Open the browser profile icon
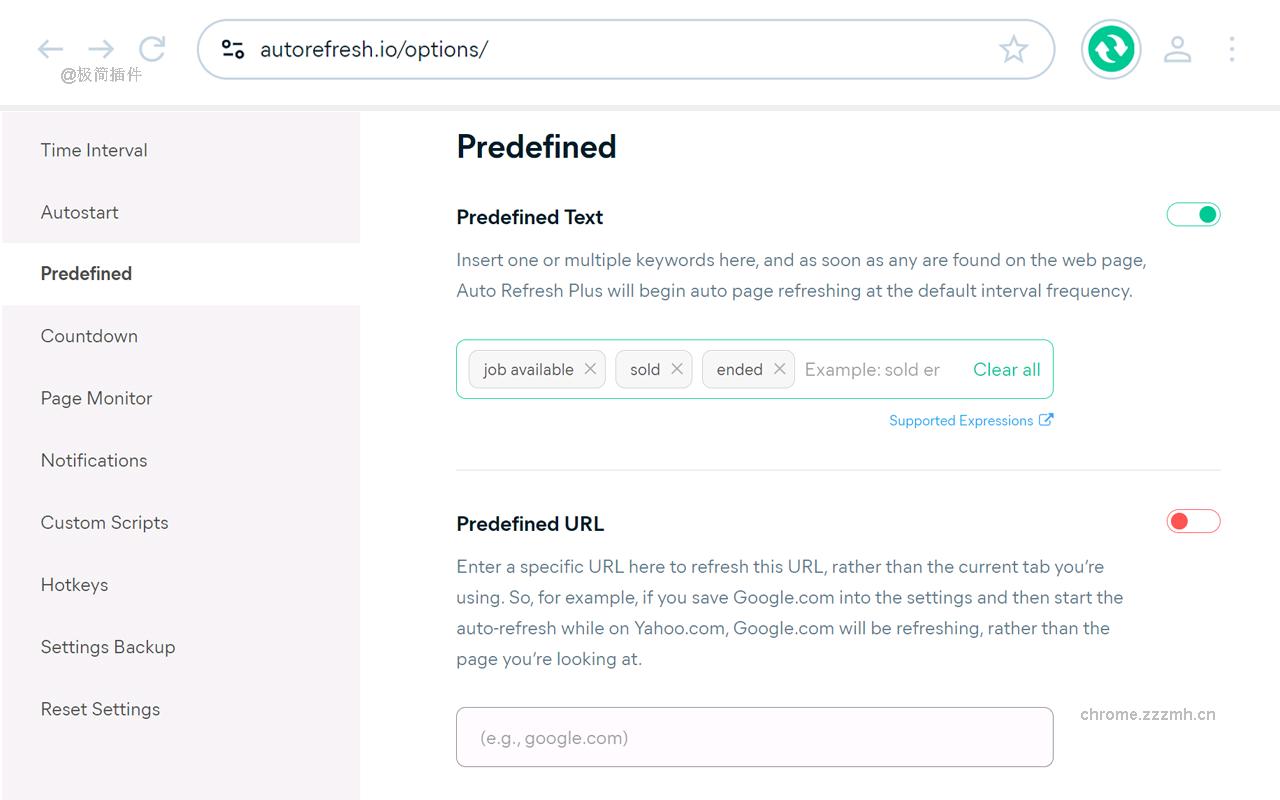This screenshot has width=1280, height=800. point(1177,49)
